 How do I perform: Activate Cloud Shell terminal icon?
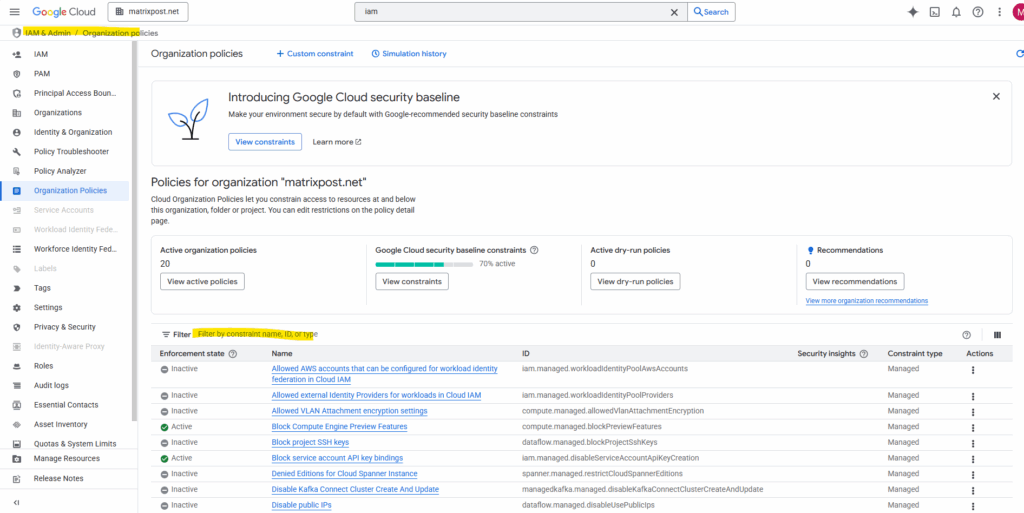coord(934,12)
